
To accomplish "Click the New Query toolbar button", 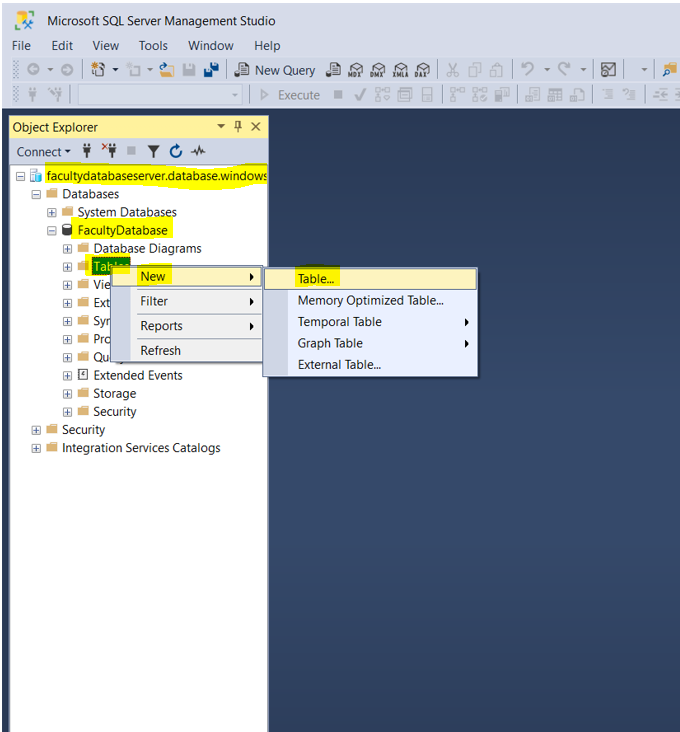I will click(x=275, y=70).
